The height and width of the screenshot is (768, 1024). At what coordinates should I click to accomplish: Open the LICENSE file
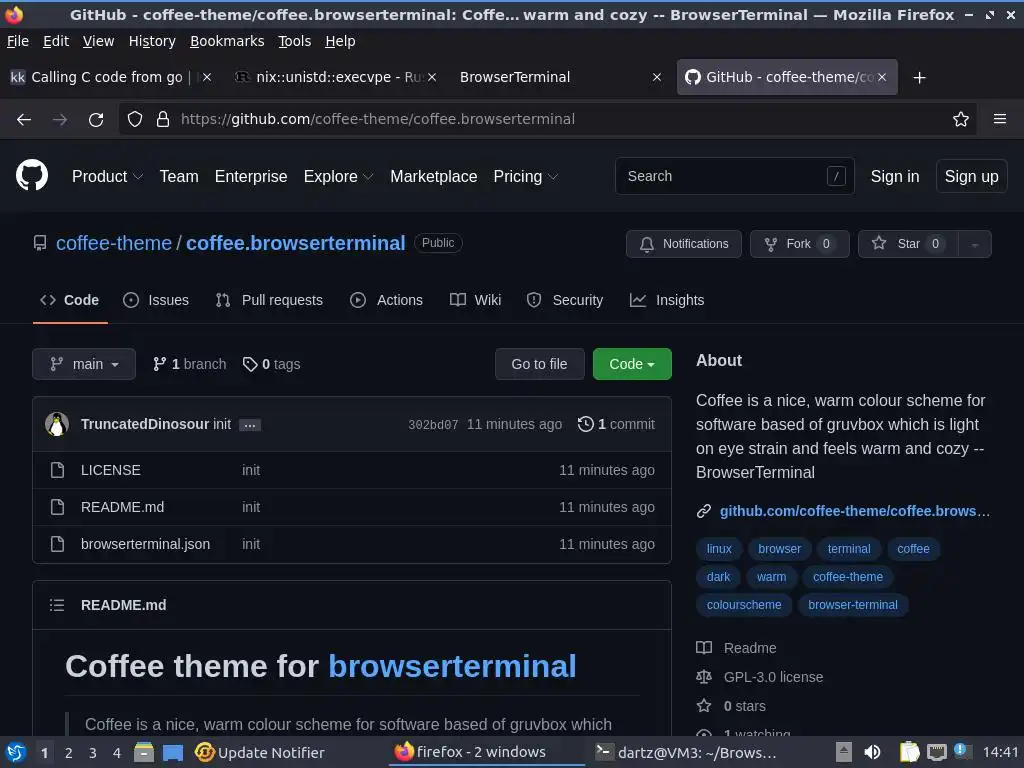pos(110,470)
